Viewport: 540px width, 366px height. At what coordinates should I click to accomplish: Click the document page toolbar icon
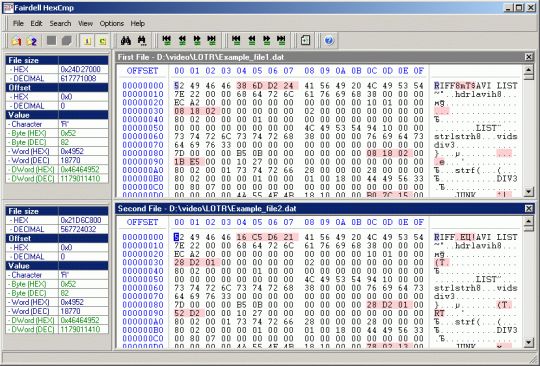pos(305,41)
